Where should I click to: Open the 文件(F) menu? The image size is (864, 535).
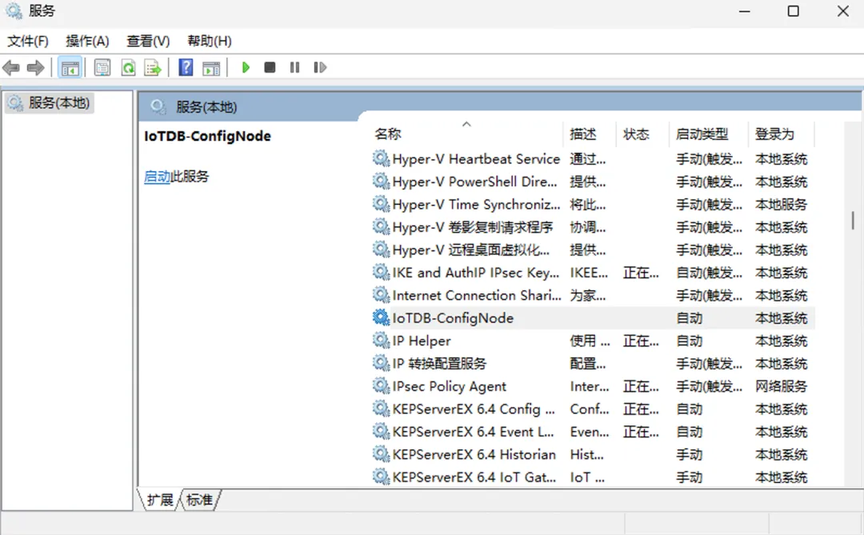click(28, 41)
